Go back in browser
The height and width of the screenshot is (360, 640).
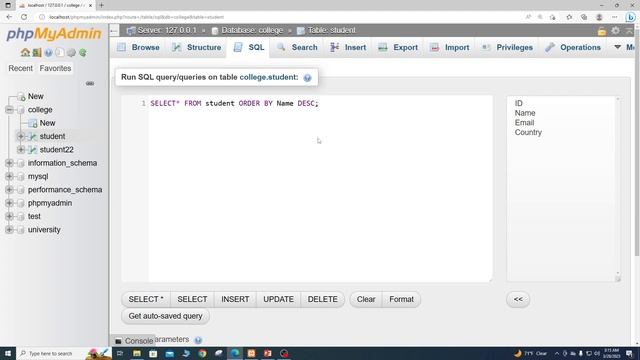(x=9, y=17)
